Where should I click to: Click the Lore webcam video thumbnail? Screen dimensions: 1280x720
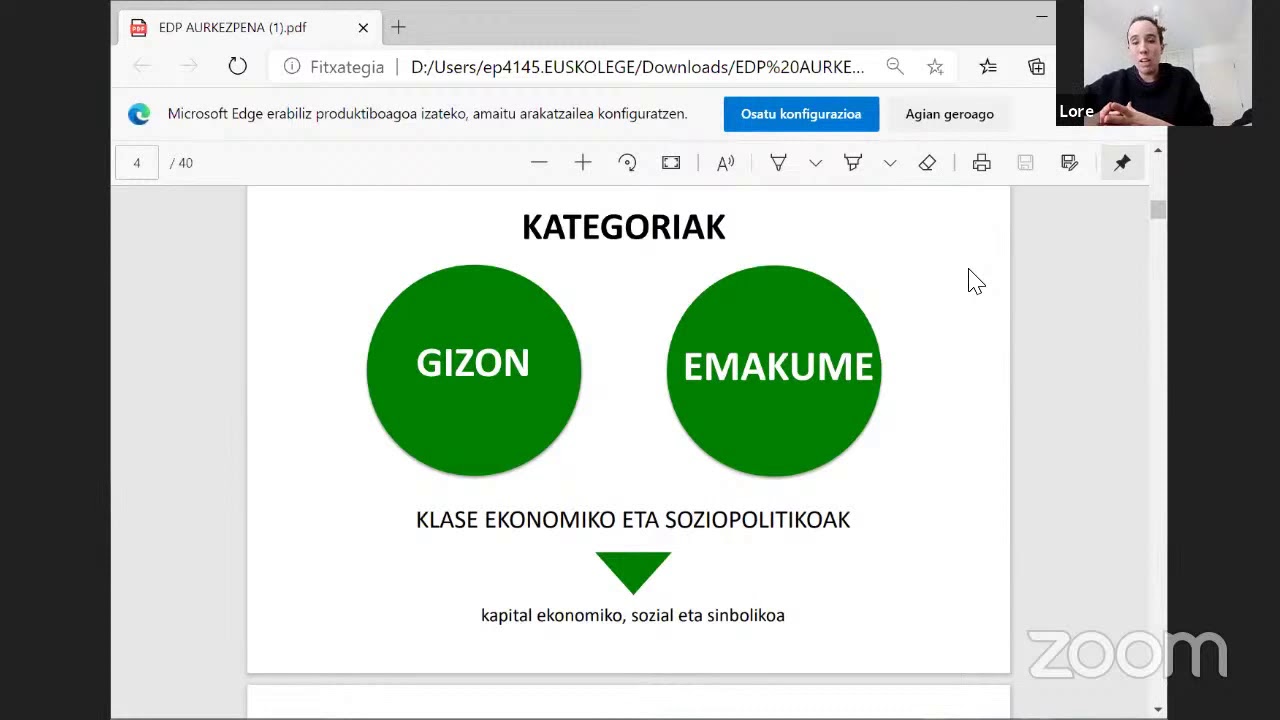1155,63
